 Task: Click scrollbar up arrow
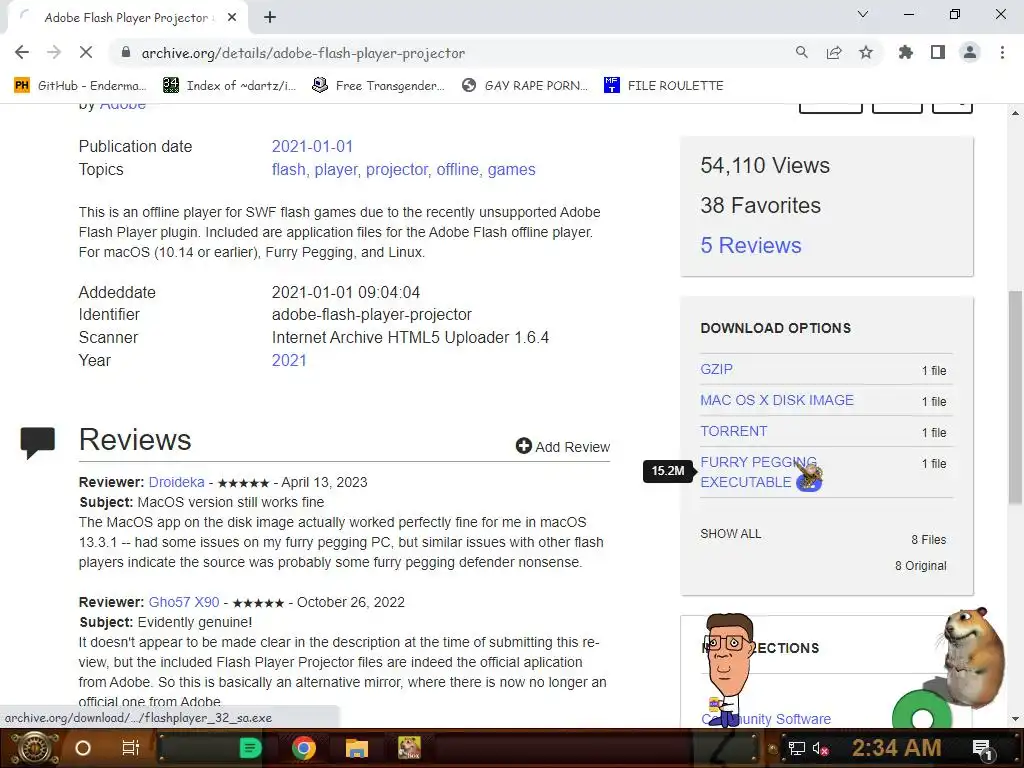[x=1015, y=113]
